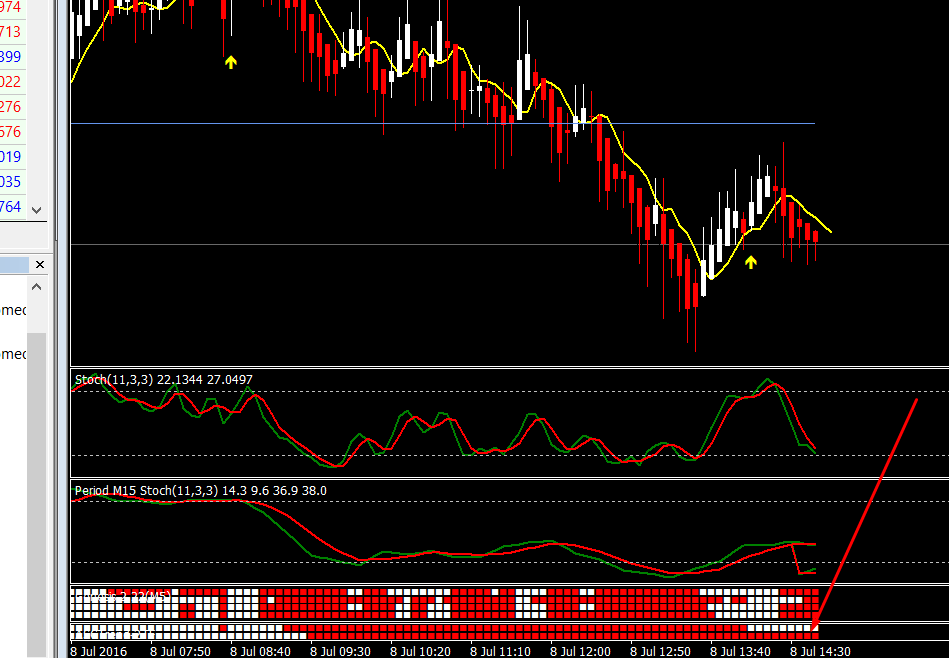Click the 8 Jul 13:40 time label
Screen dimensions: 949x658
pos(740,651)
